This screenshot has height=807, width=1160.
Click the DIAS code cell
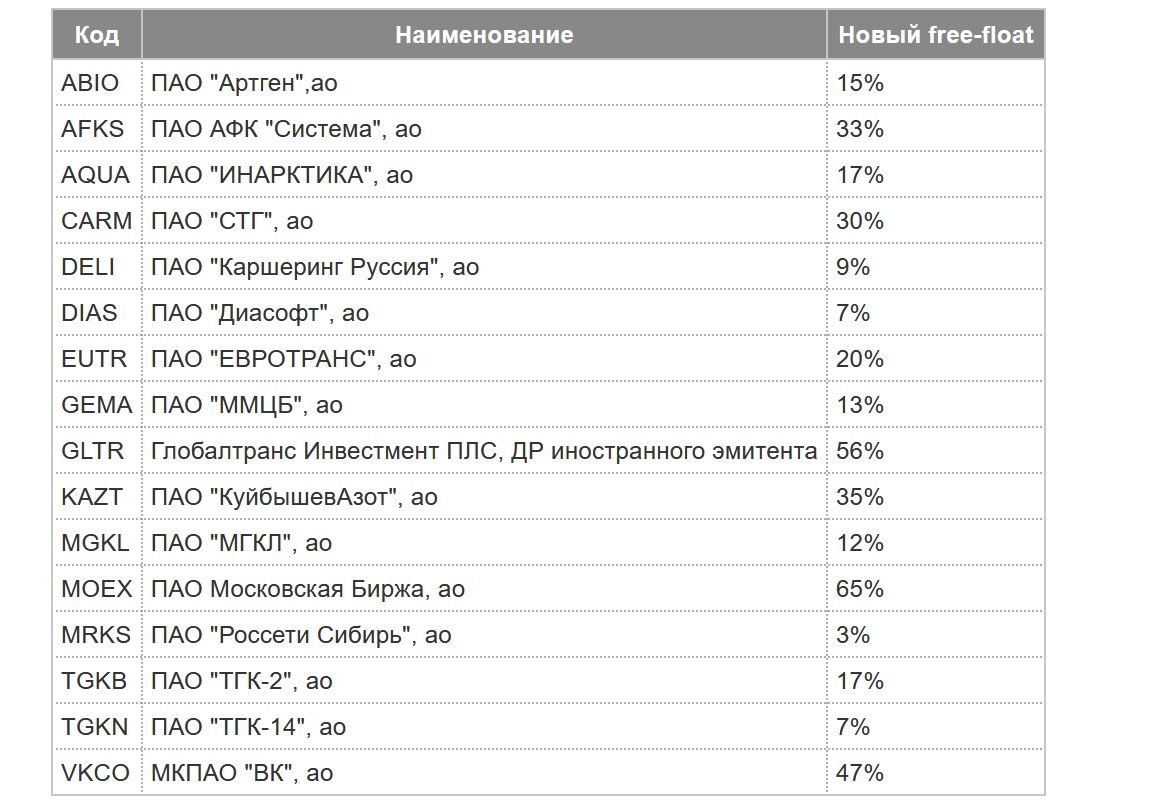tap(89, 313)
